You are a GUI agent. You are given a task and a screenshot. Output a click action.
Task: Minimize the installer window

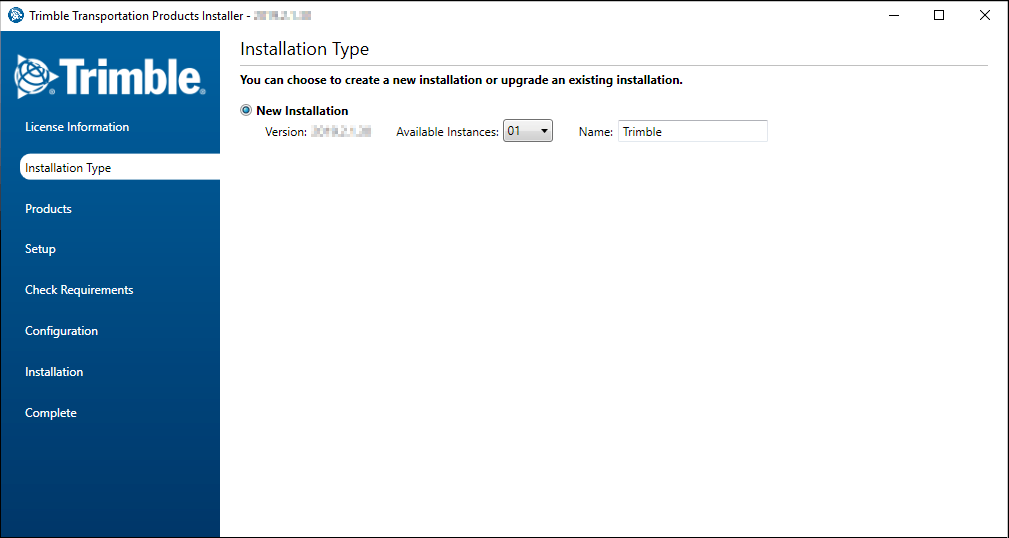894,15
